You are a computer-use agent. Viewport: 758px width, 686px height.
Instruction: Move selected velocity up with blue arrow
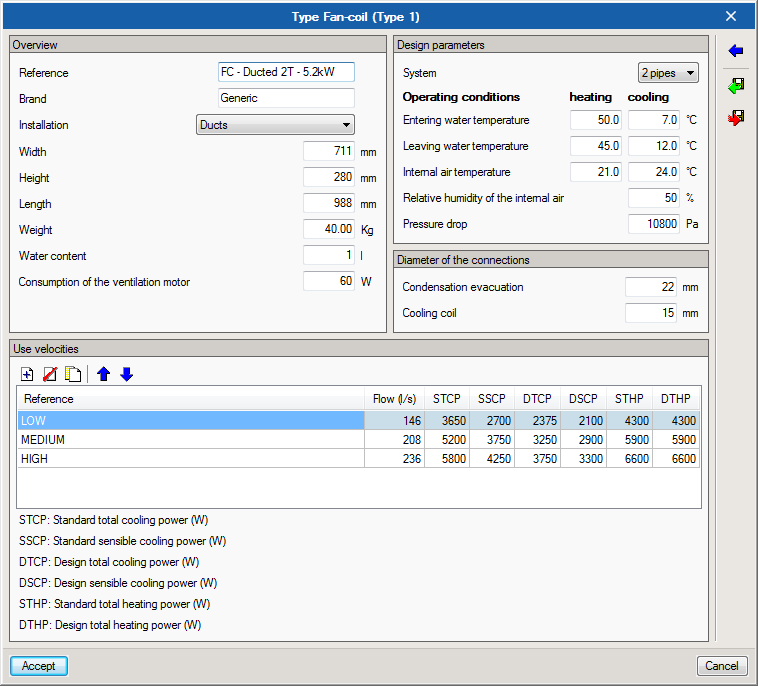pos(103,374)
